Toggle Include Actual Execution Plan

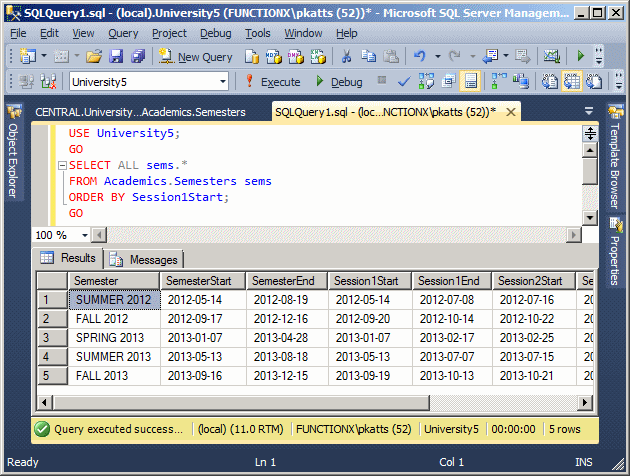click(x=499, y=82)
